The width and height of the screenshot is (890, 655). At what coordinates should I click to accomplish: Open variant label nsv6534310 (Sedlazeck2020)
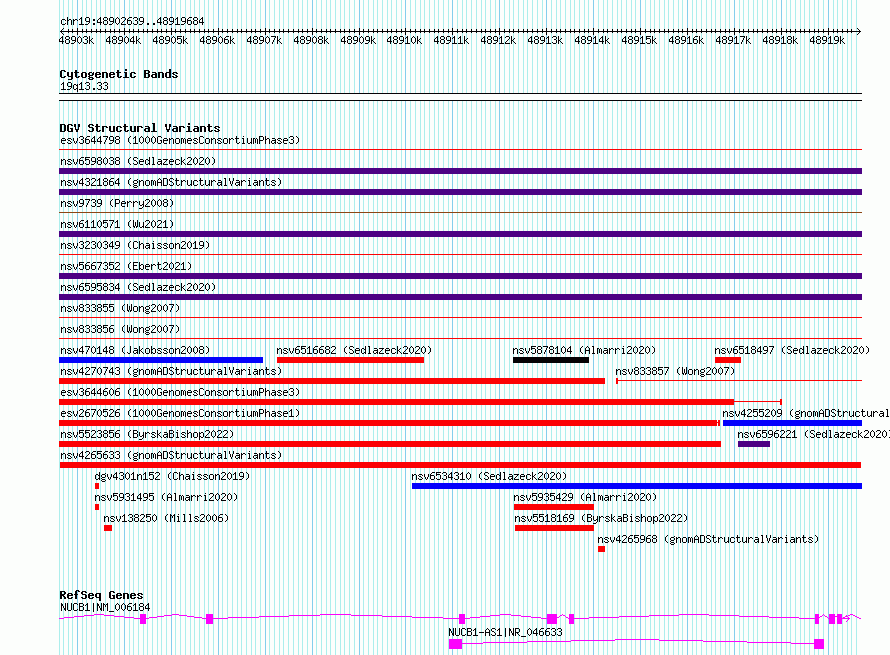coord(489,476)
